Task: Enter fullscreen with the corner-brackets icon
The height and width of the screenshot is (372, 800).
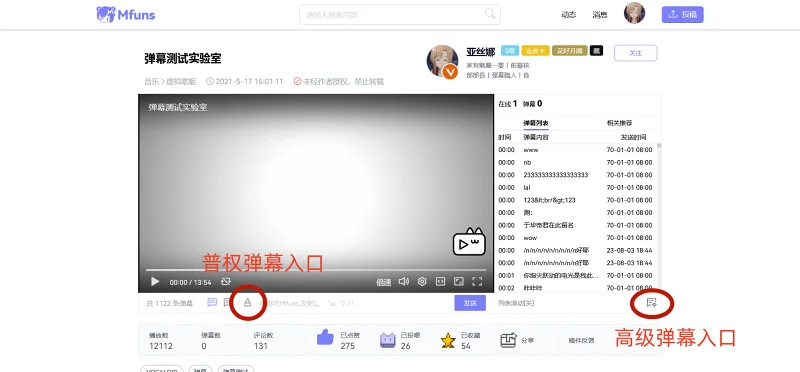Action: coord(477,282)
